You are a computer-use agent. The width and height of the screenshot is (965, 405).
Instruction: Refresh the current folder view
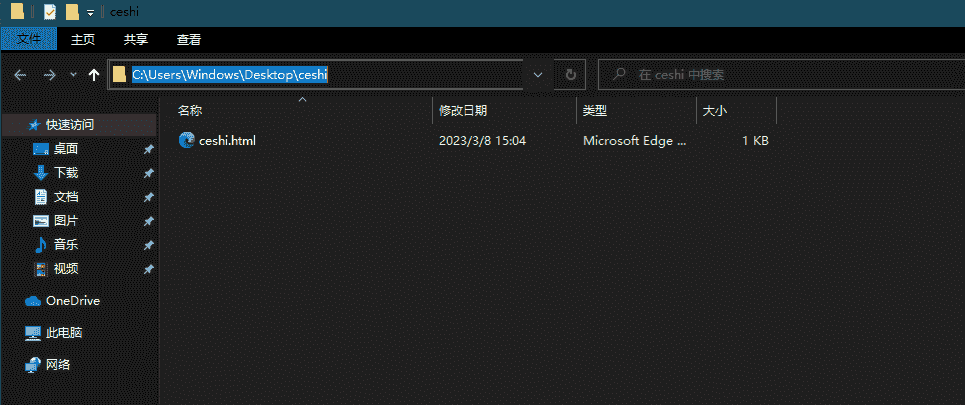click(570, 75)
